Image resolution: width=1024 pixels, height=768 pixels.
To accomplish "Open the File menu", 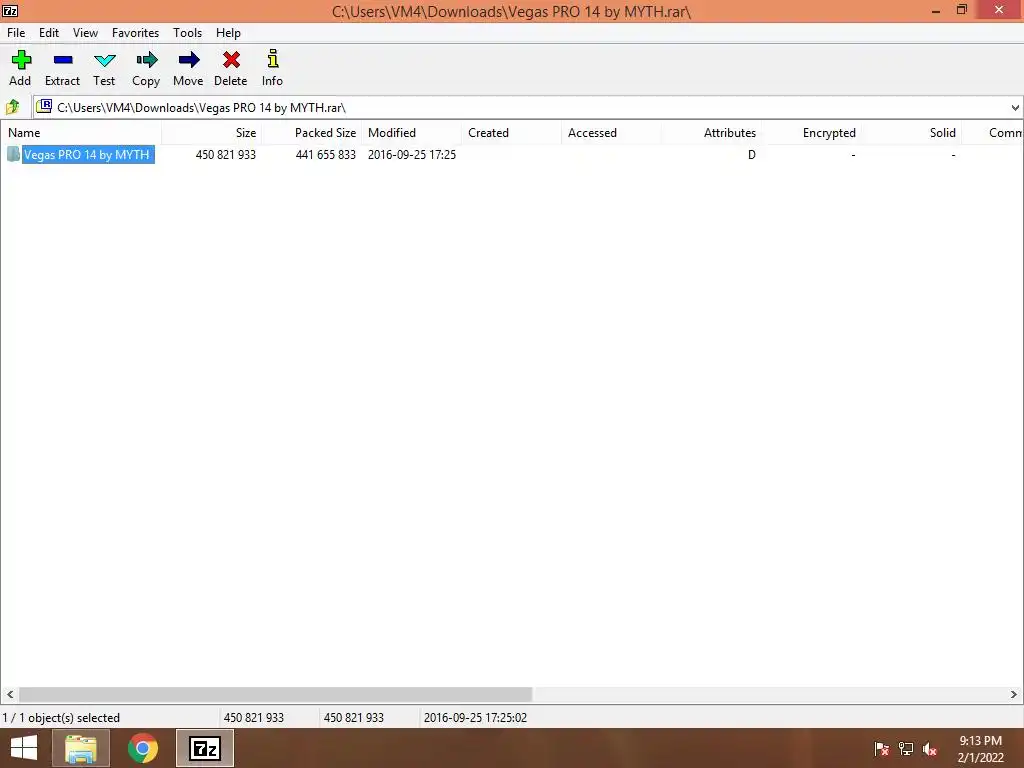I will pos(16,33).
